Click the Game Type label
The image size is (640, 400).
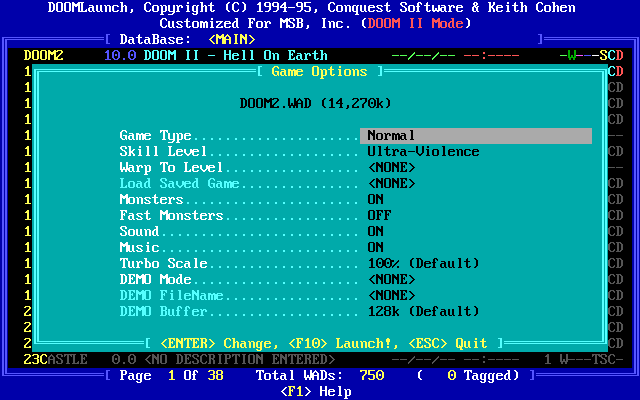pyautogui.click(x=156, y=136)
